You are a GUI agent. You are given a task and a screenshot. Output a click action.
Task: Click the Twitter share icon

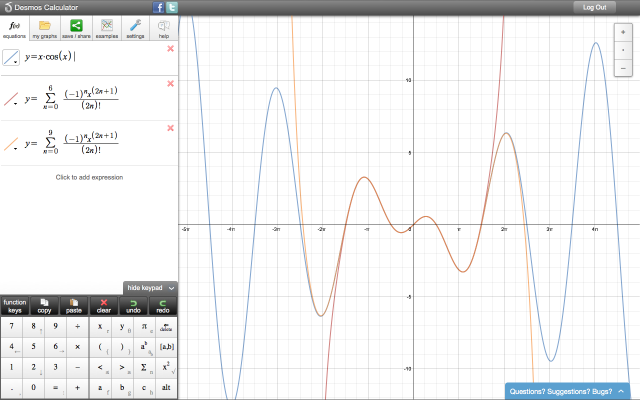coord(171,7)
